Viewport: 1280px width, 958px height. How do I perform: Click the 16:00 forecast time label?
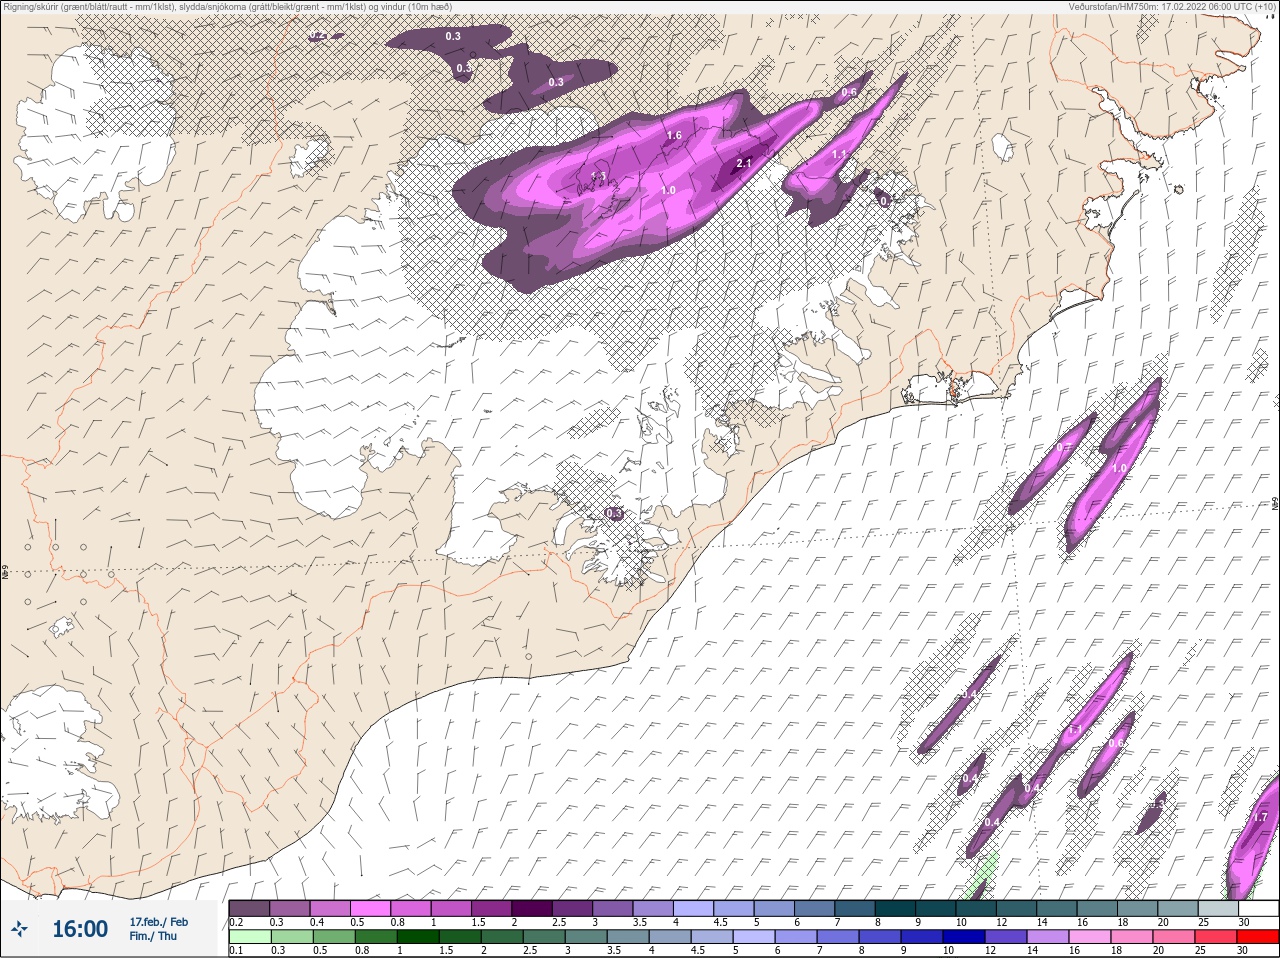(79, 929)
